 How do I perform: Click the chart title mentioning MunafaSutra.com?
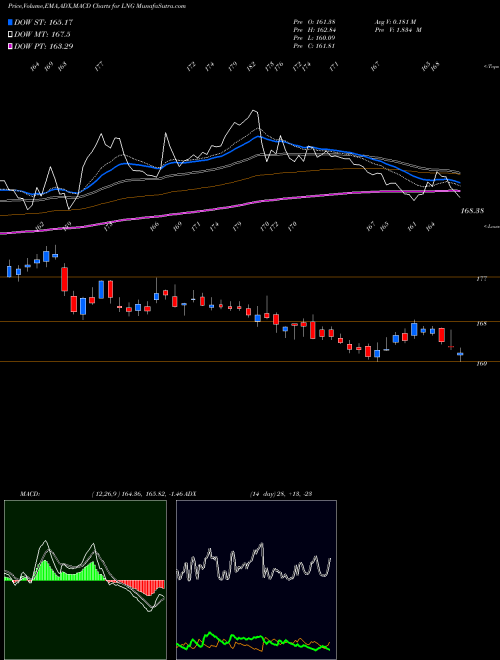(x=97, y=7)
